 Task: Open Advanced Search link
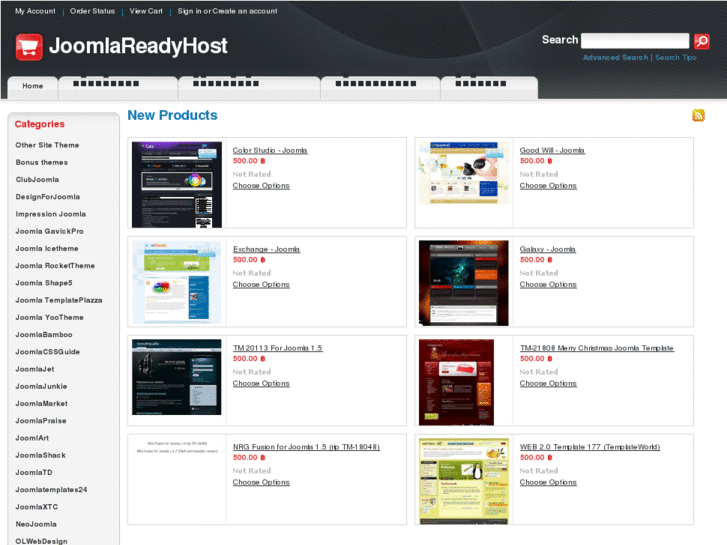click(x=615, y=58)
